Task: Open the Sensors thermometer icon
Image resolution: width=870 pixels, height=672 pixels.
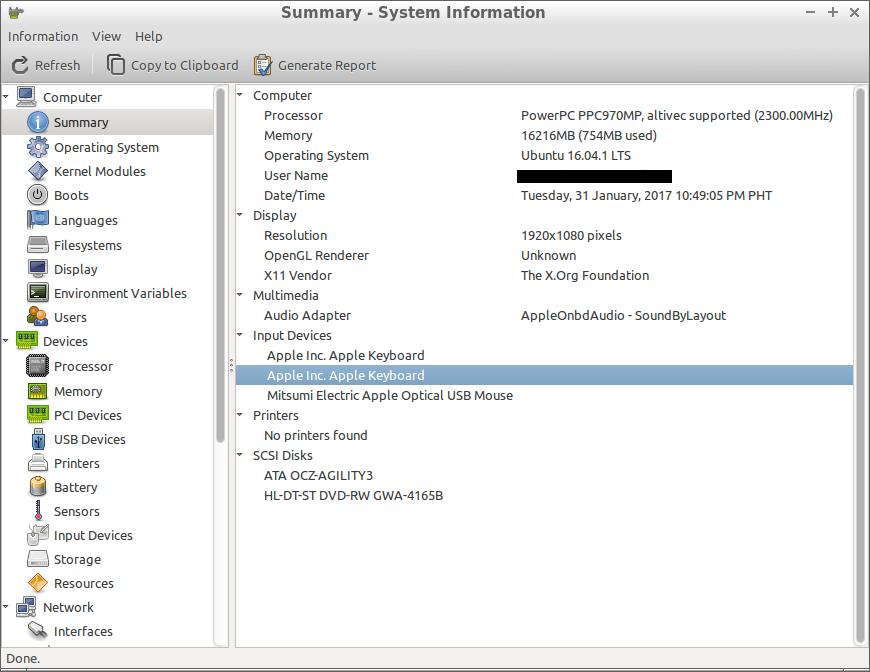Action: (38, 511)
